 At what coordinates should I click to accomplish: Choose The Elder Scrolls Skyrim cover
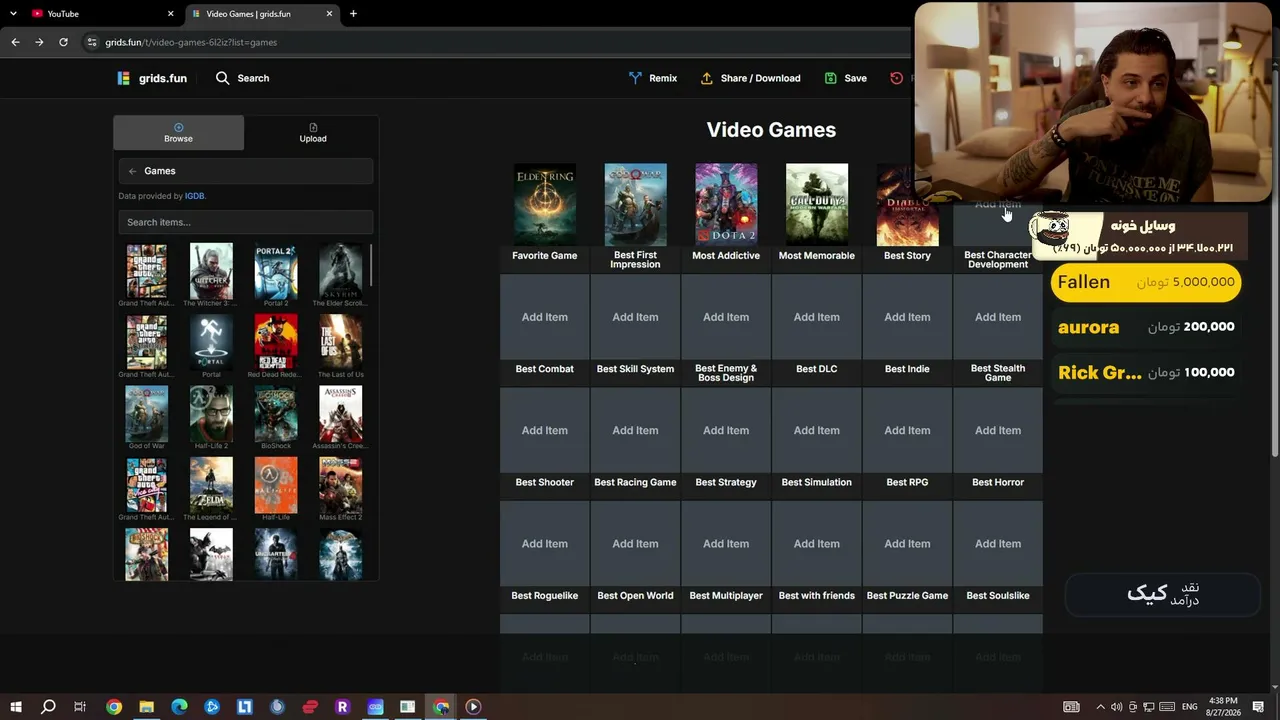(341, 271)
